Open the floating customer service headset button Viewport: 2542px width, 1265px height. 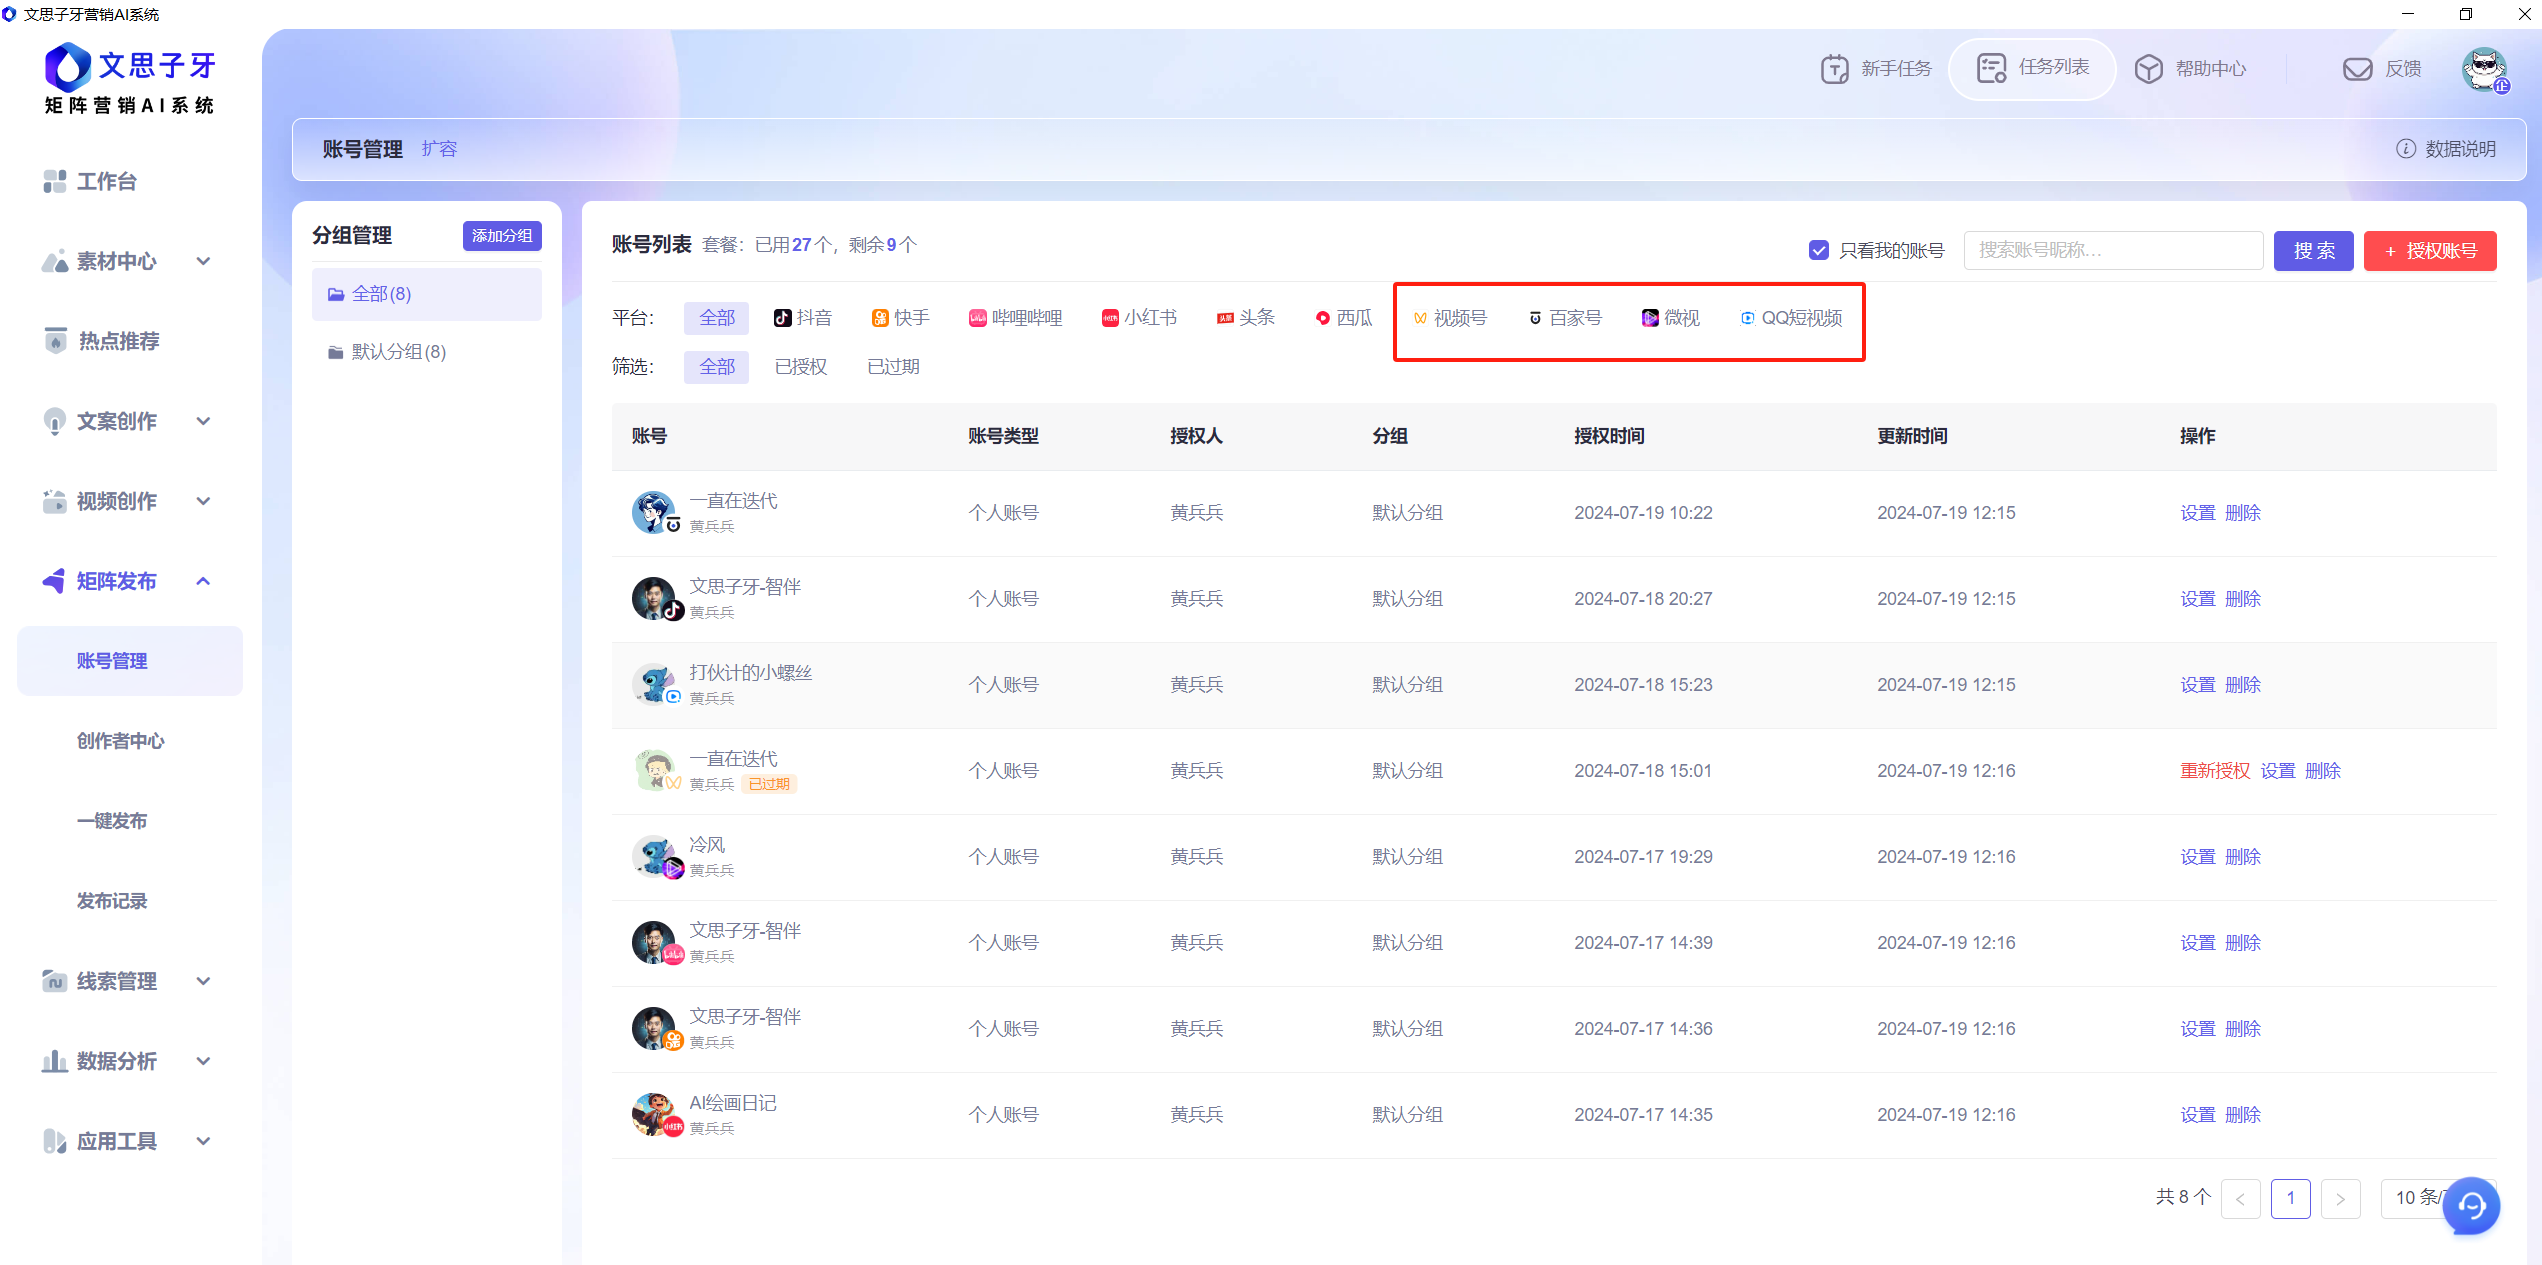(x=2470, y=1206)
